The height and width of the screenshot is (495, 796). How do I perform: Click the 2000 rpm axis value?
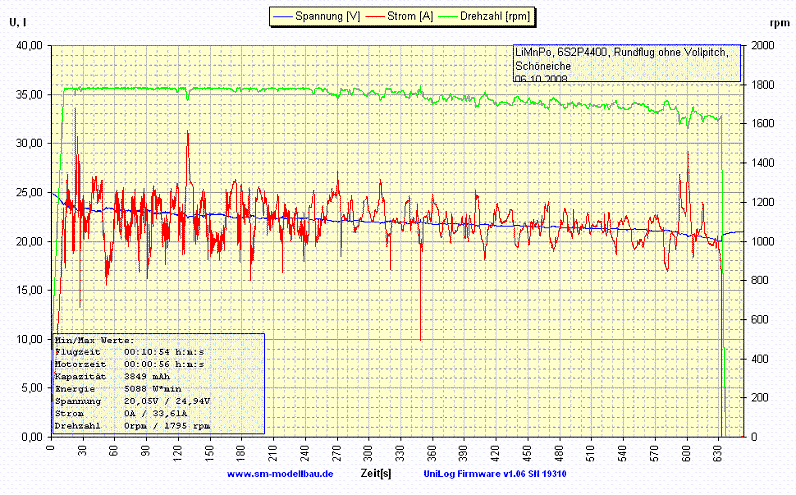pyautogui.click(x=763, y=45)
